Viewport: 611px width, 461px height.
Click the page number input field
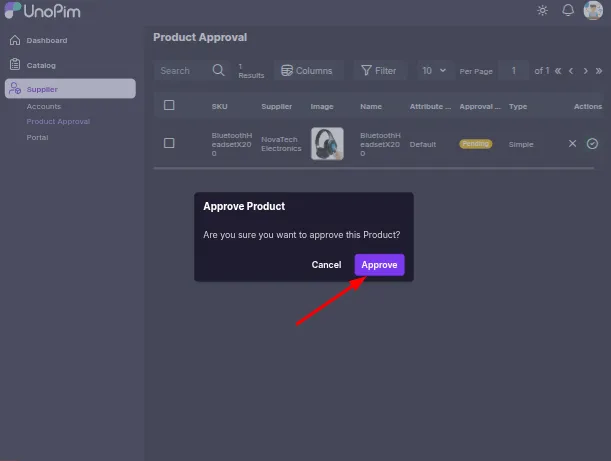point(514,71)
